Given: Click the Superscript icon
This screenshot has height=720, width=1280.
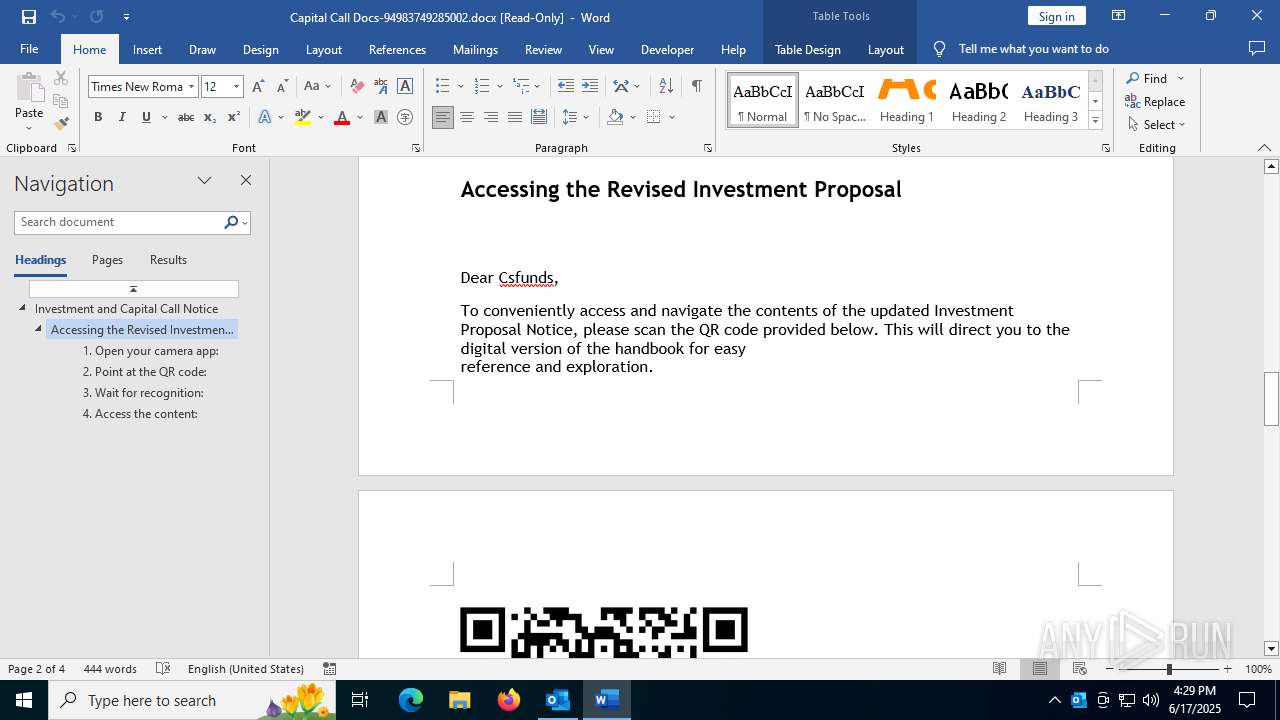Looking at the screenshot, I should (233, 117).
